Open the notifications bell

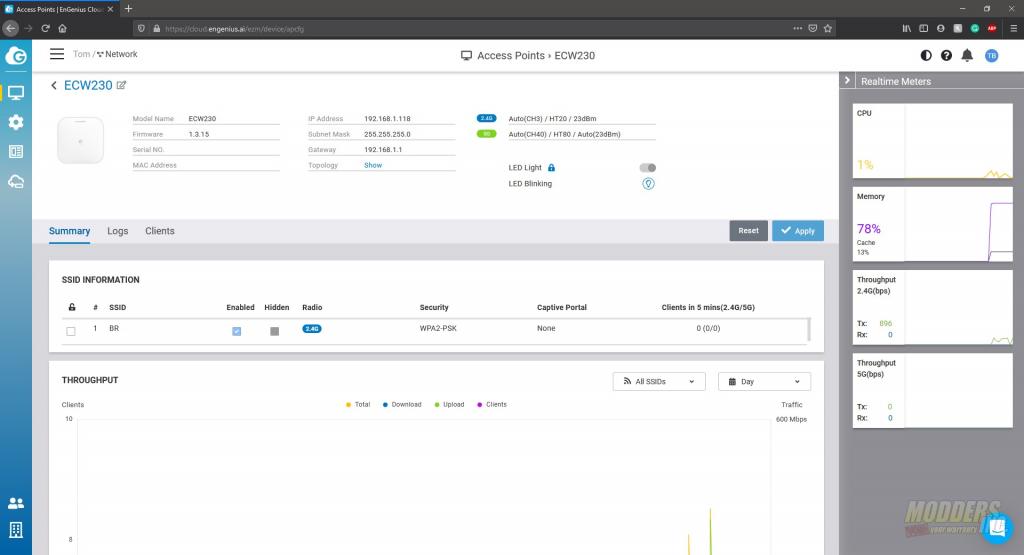coord(967,56)
